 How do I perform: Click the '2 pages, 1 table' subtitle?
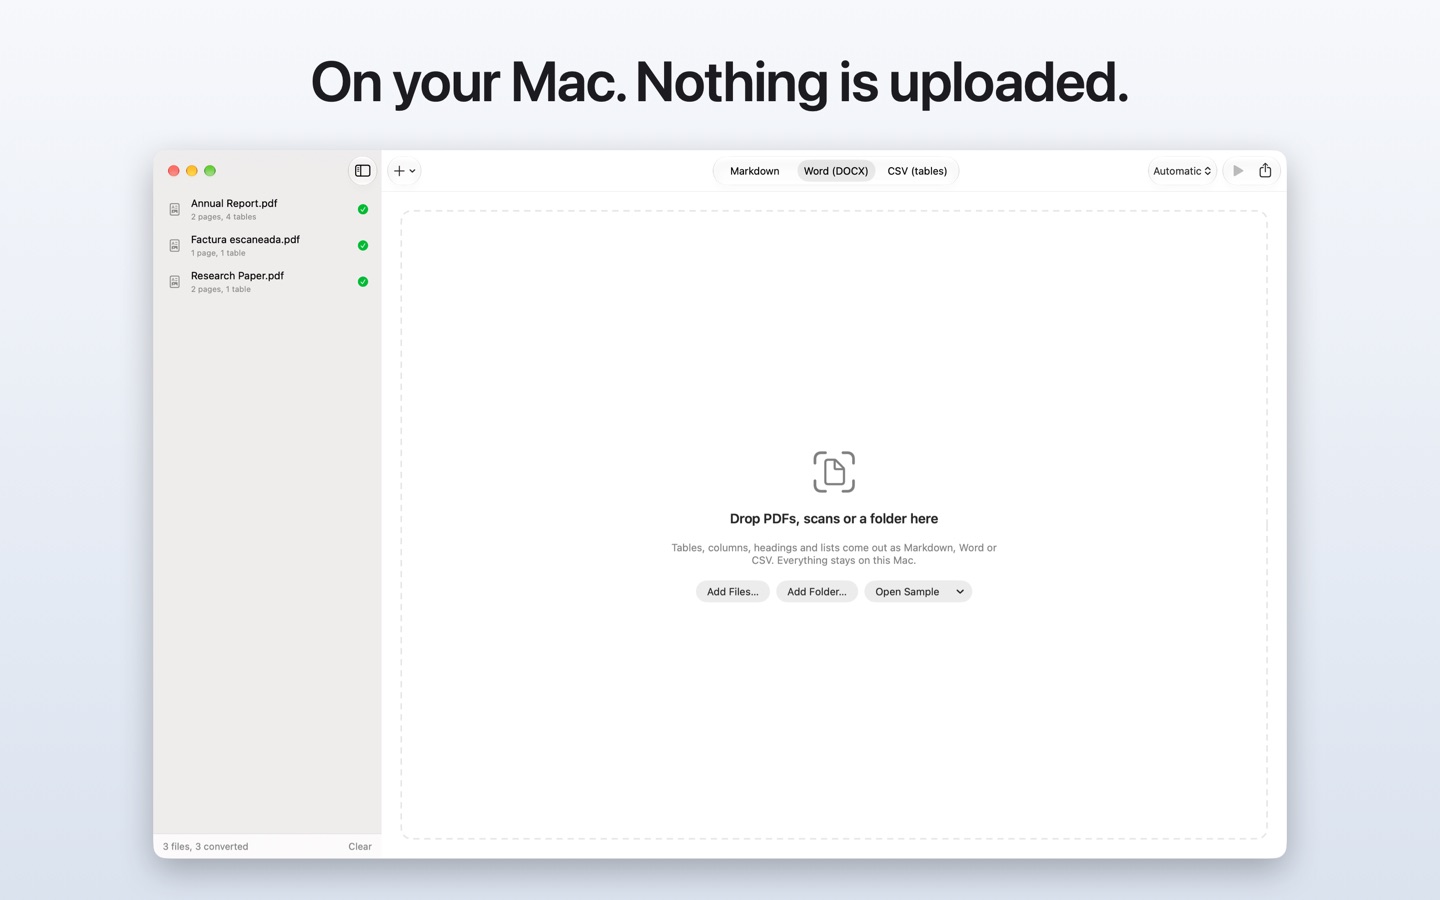pyautogui.click(x=221, y=289)
